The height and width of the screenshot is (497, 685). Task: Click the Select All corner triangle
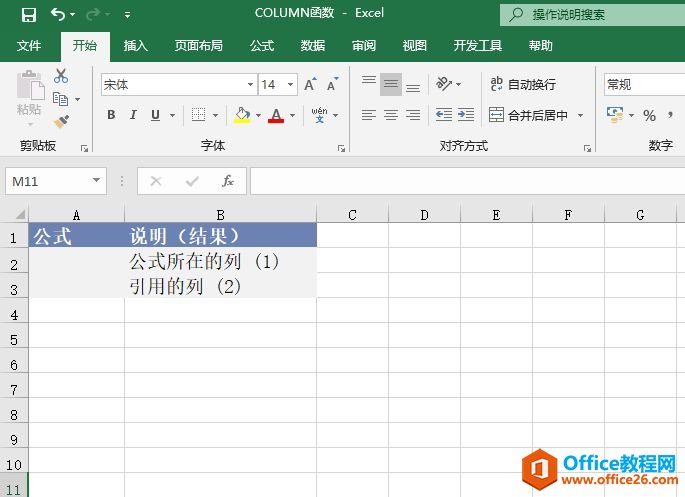click(20, 214)
